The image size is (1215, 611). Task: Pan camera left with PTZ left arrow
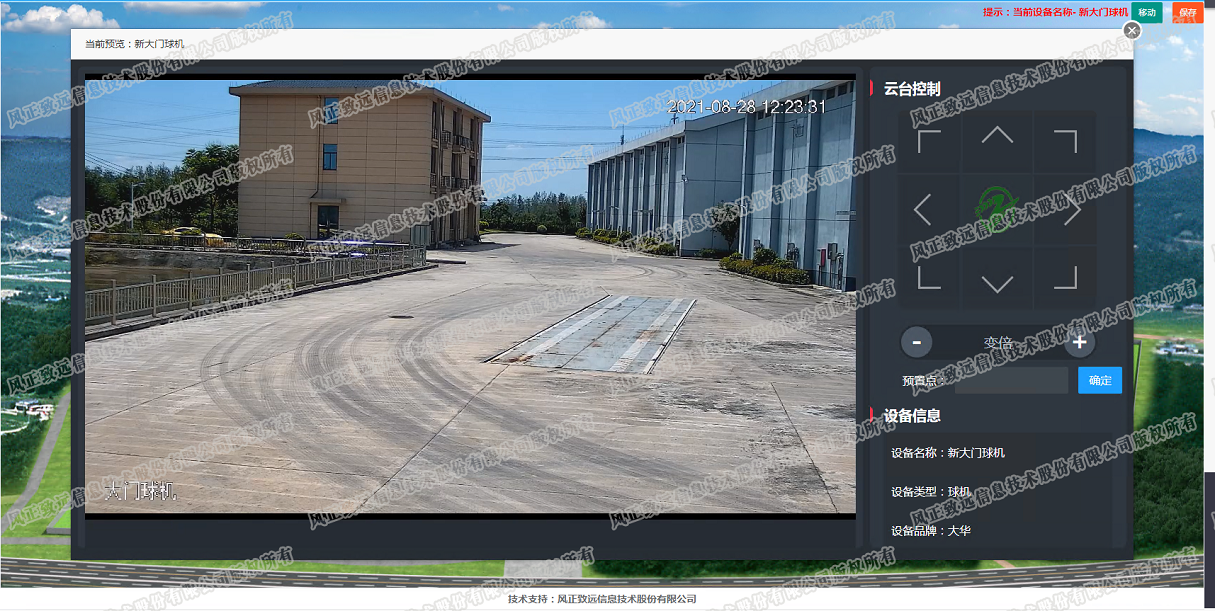(x=923, y=210)
